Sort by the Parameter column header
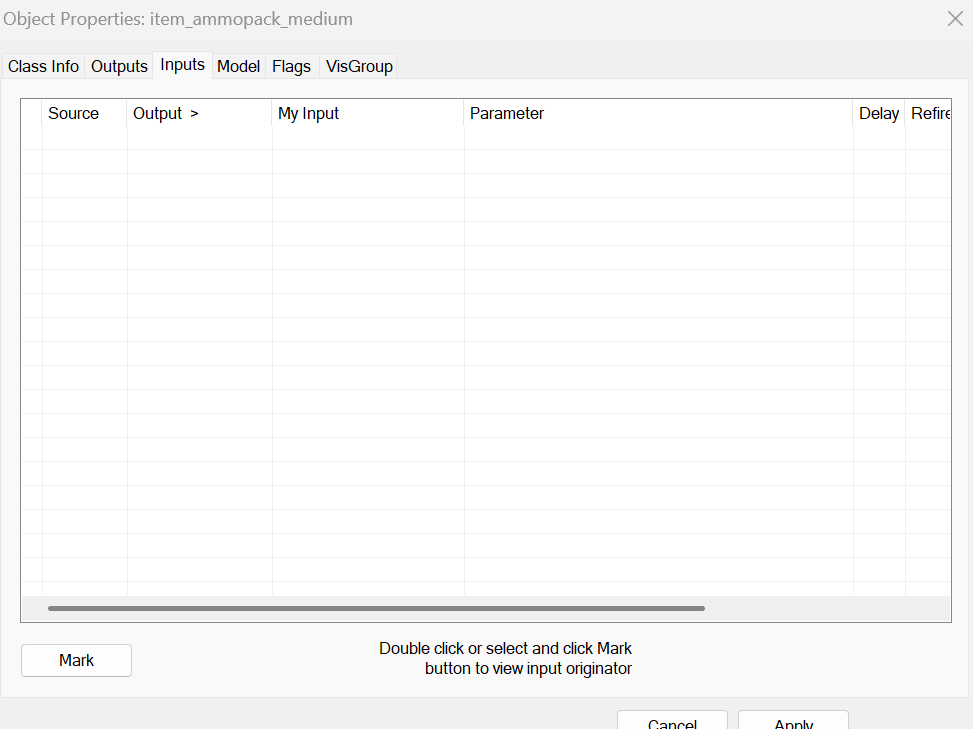973x729 pixels. (658, 114)
